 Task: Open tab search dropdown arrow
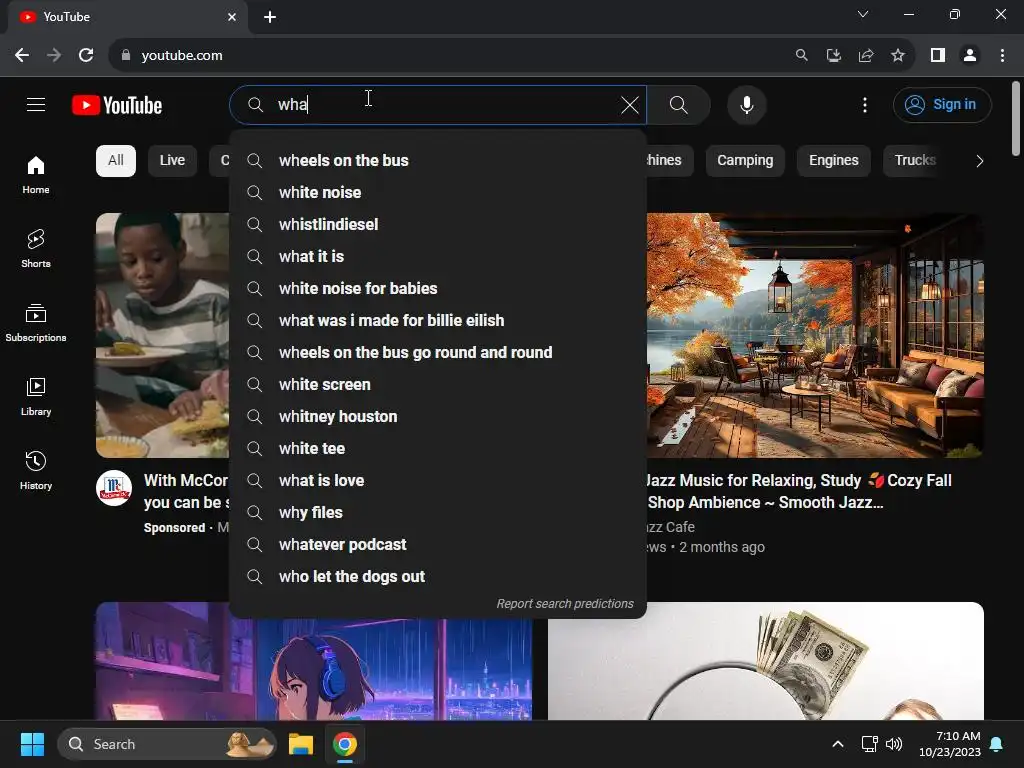(863, 14)
